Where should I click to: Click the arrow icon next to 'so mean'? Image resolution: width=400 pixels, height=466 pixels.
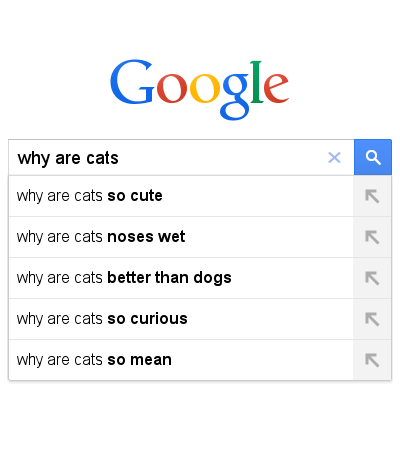(x=372, y=360)
